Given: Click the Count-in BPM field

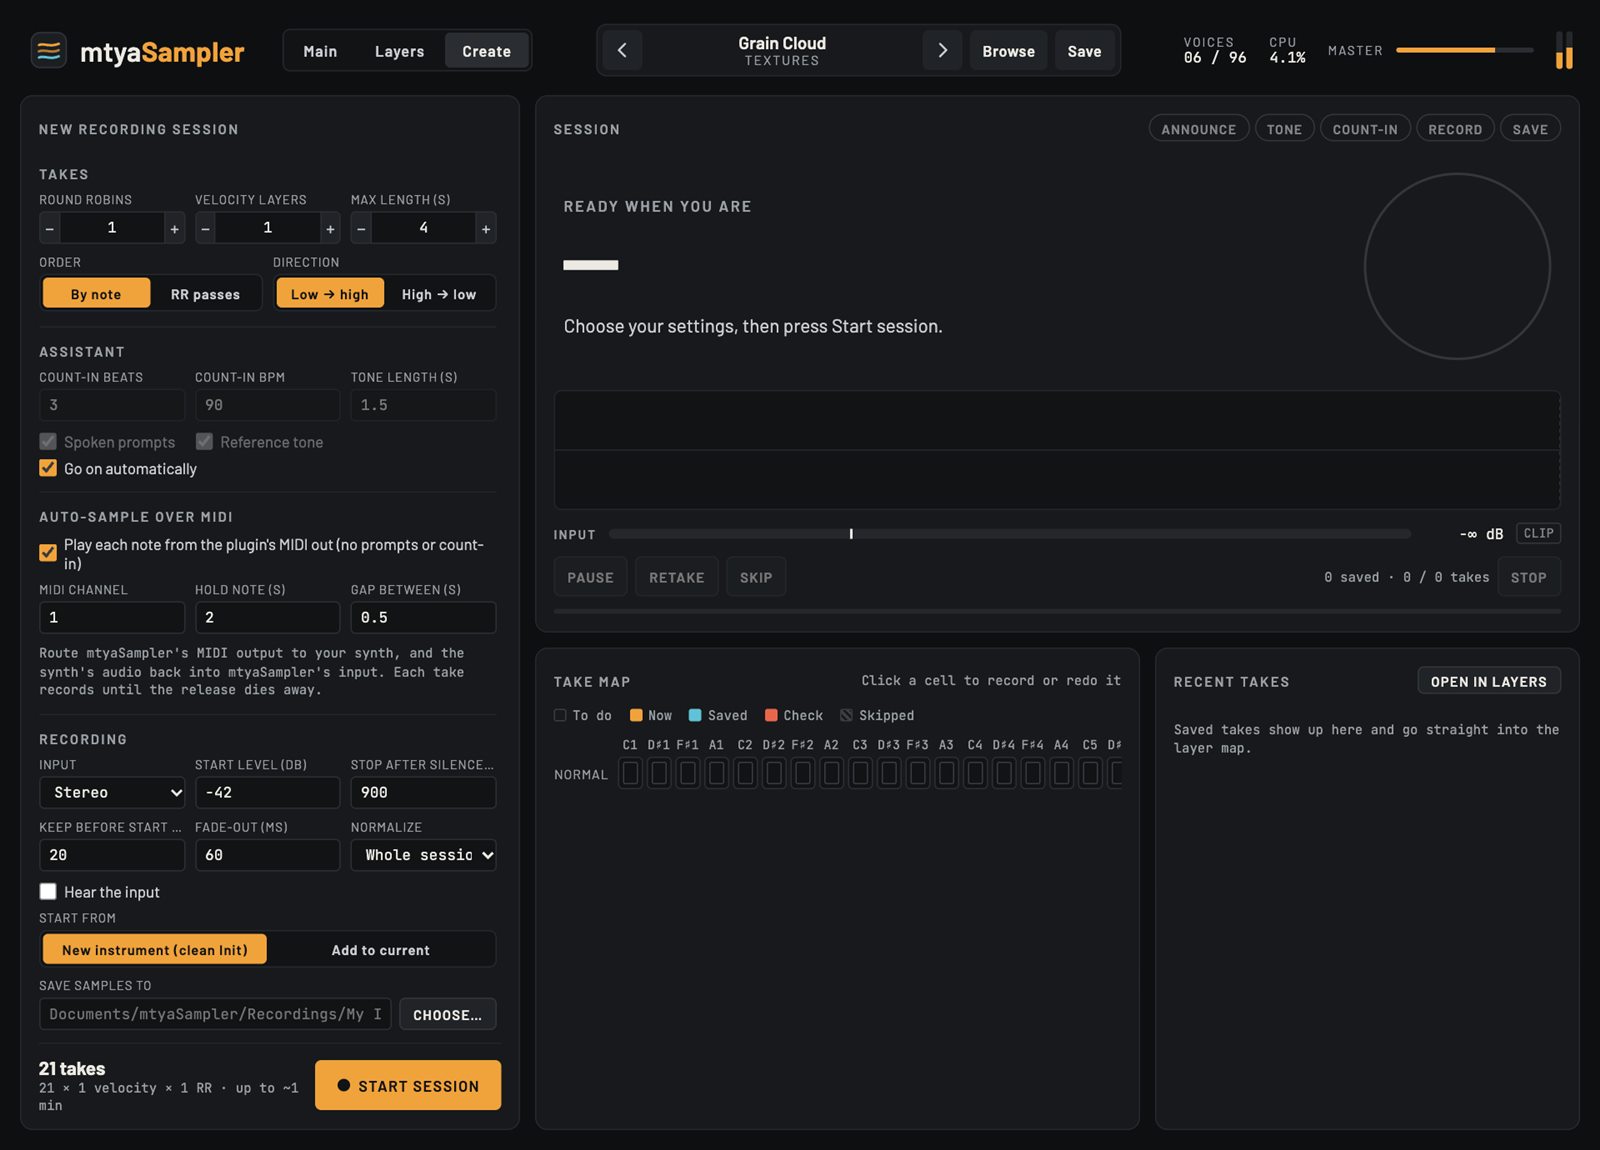Looking at the screenshot, I should coord(267,405).
